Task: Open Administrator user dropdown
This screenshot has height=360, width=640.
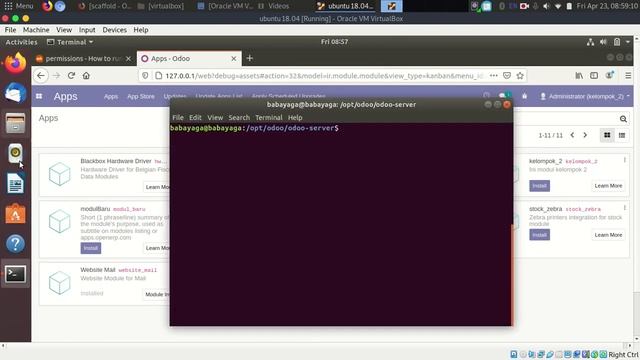Action: [584, 96]
